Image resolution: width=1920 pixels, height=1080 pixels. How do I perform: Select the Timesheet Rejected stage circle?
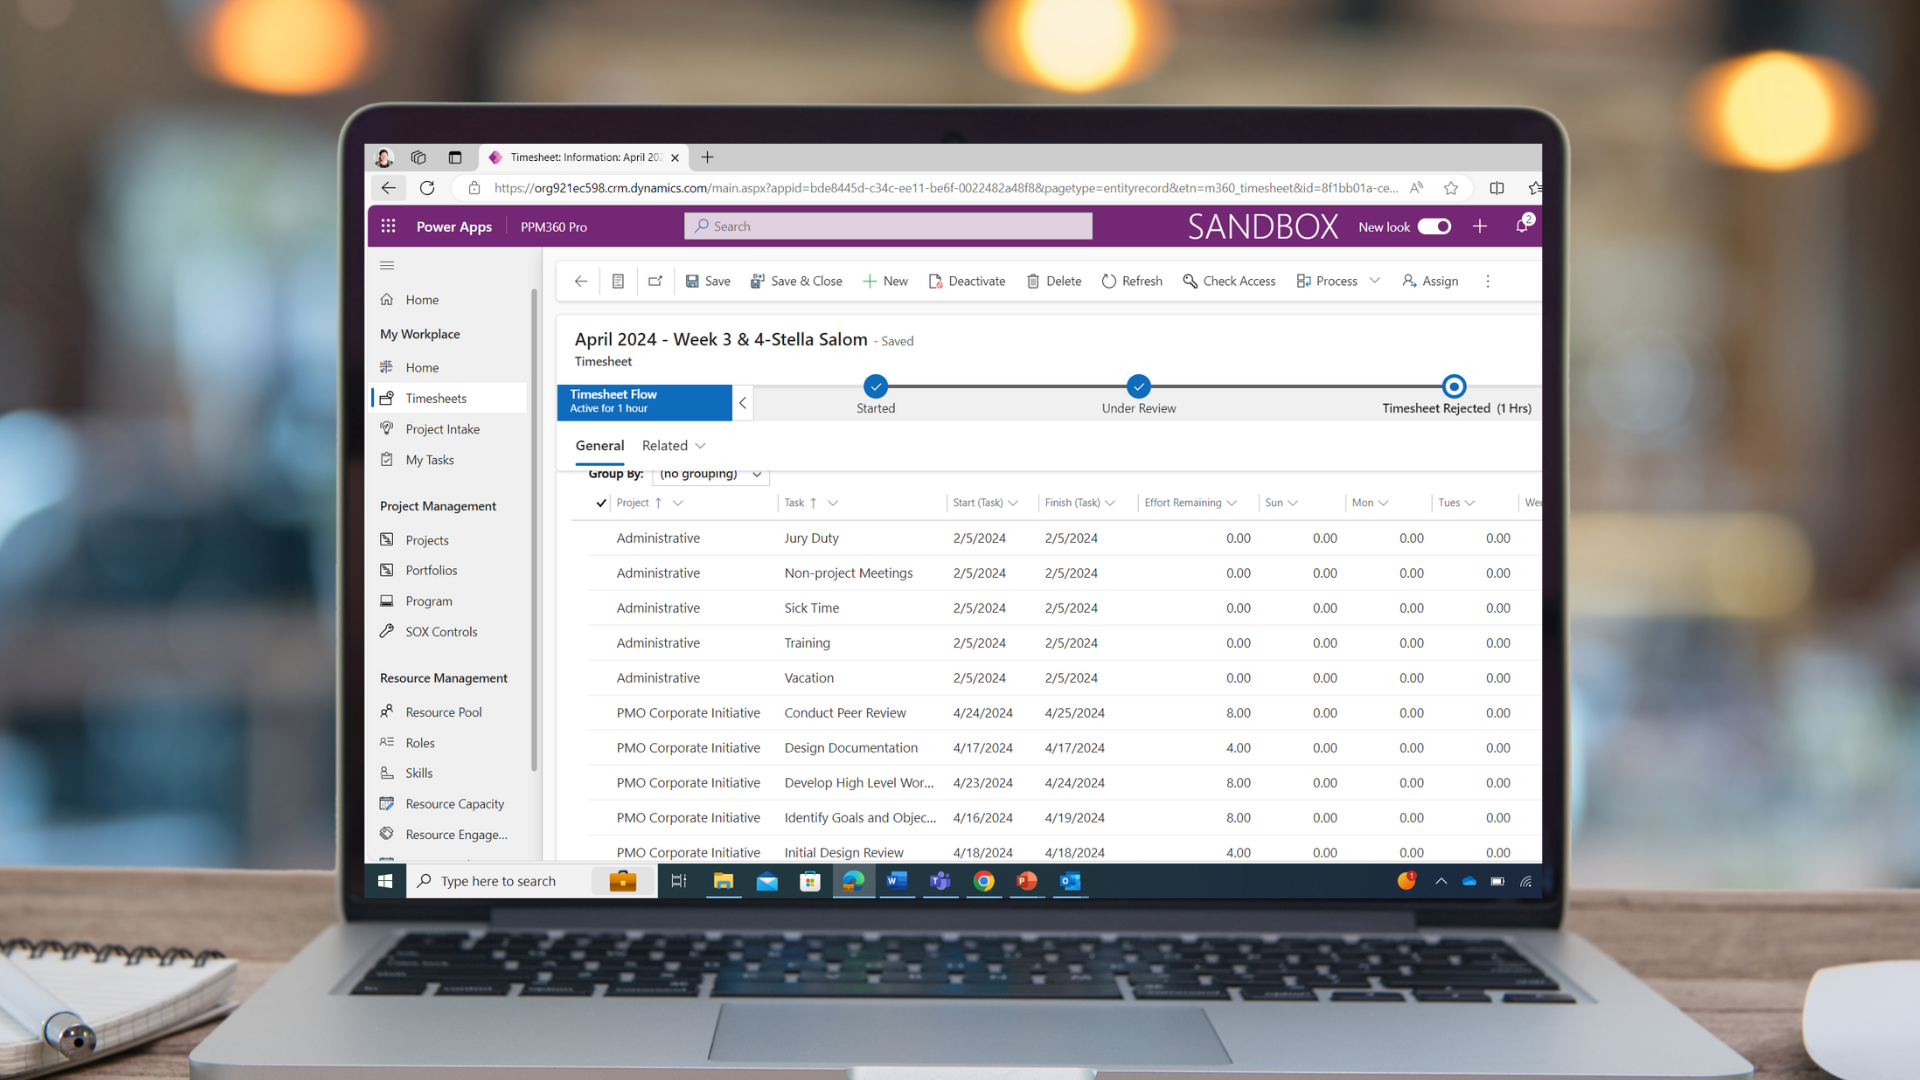pyautogui.click(x=1454, y=386)
